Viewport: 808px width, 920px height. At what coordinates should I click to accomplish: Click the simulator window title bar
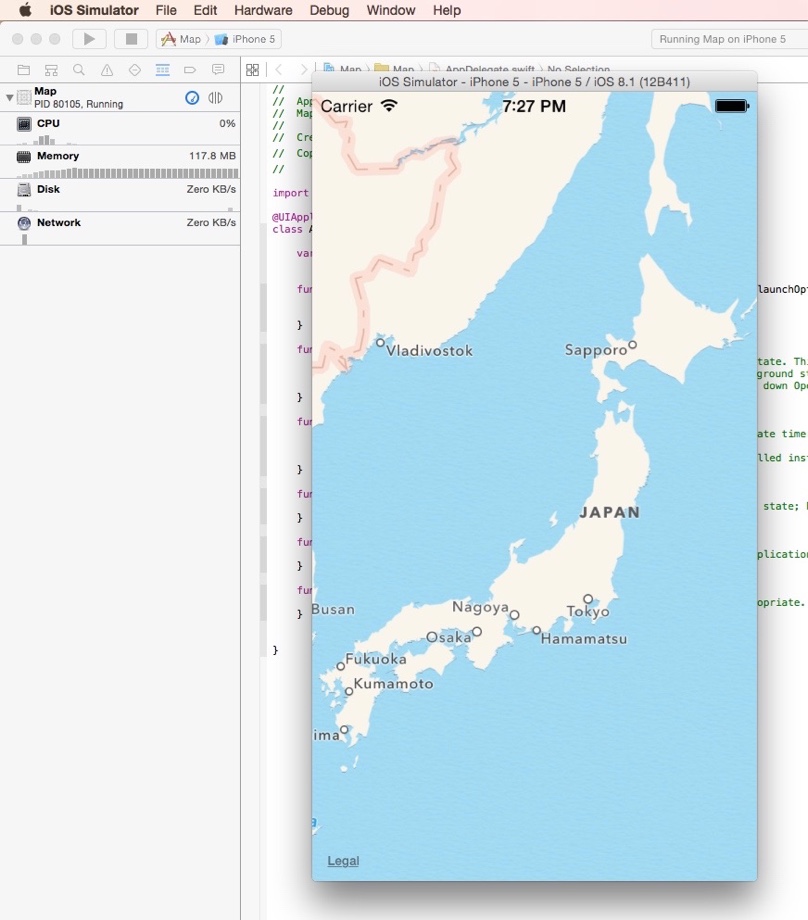coord(534,82)
